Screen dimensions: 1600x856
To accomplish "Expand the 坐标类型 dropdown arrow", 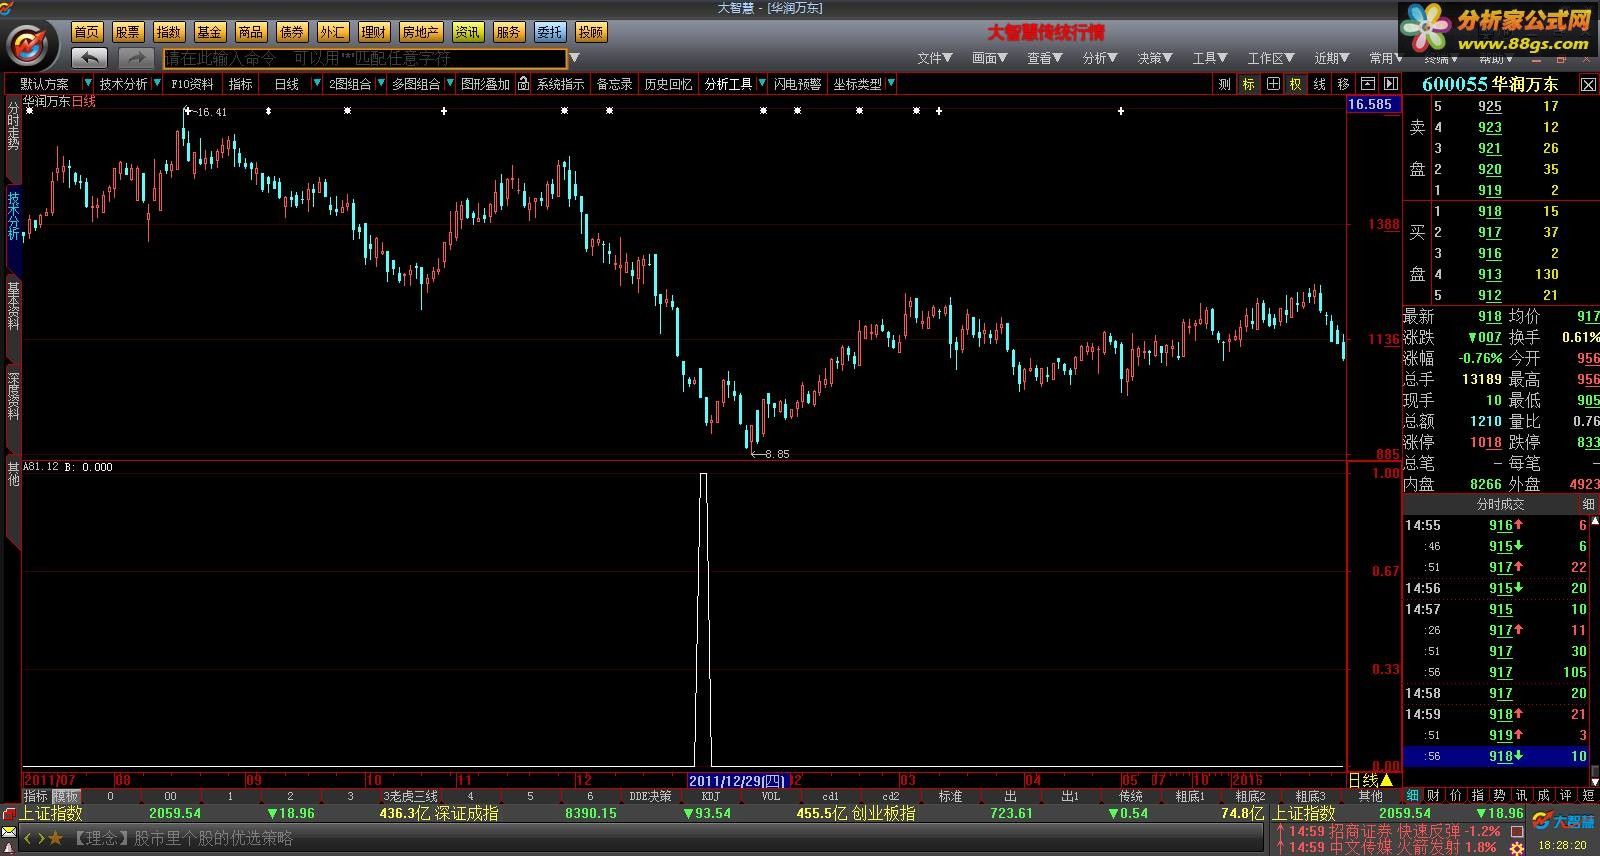I will [x=890, y=84].
